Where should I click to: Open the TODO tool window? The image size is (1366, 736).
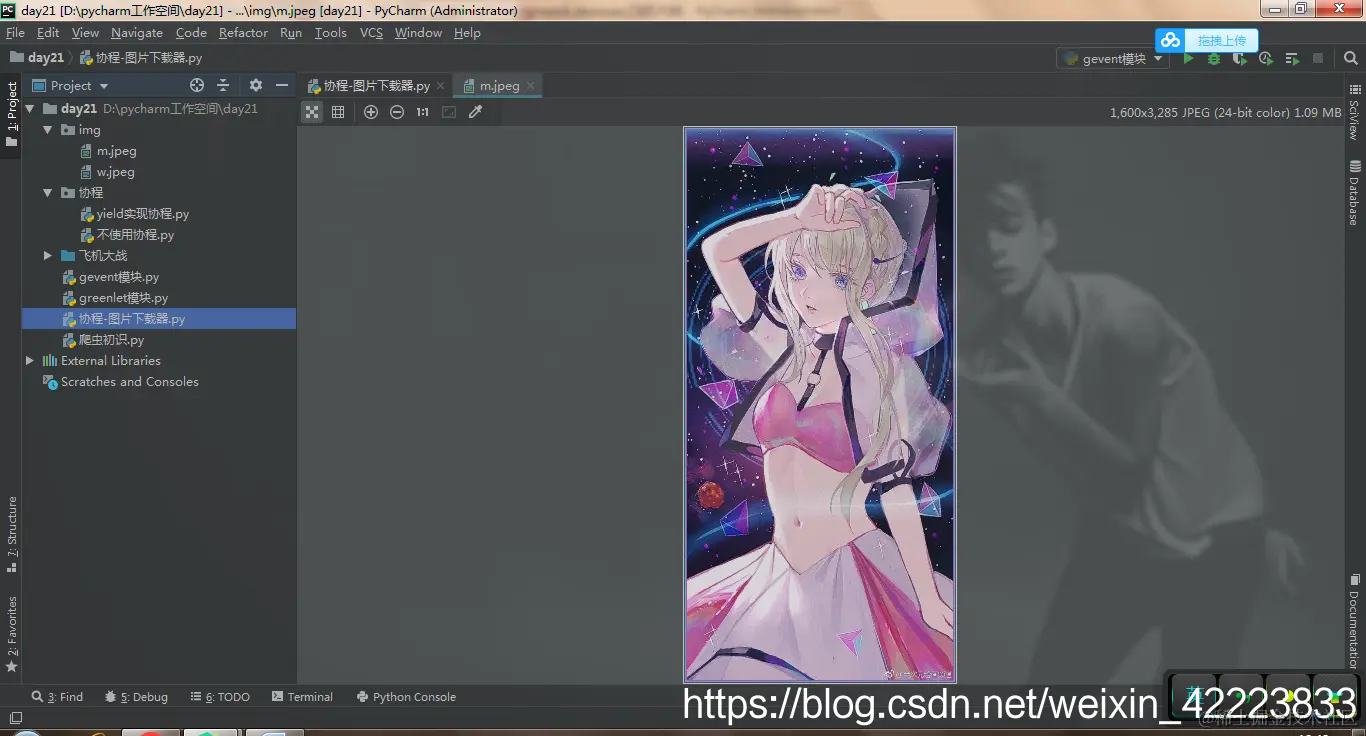[x=220, y=697]
